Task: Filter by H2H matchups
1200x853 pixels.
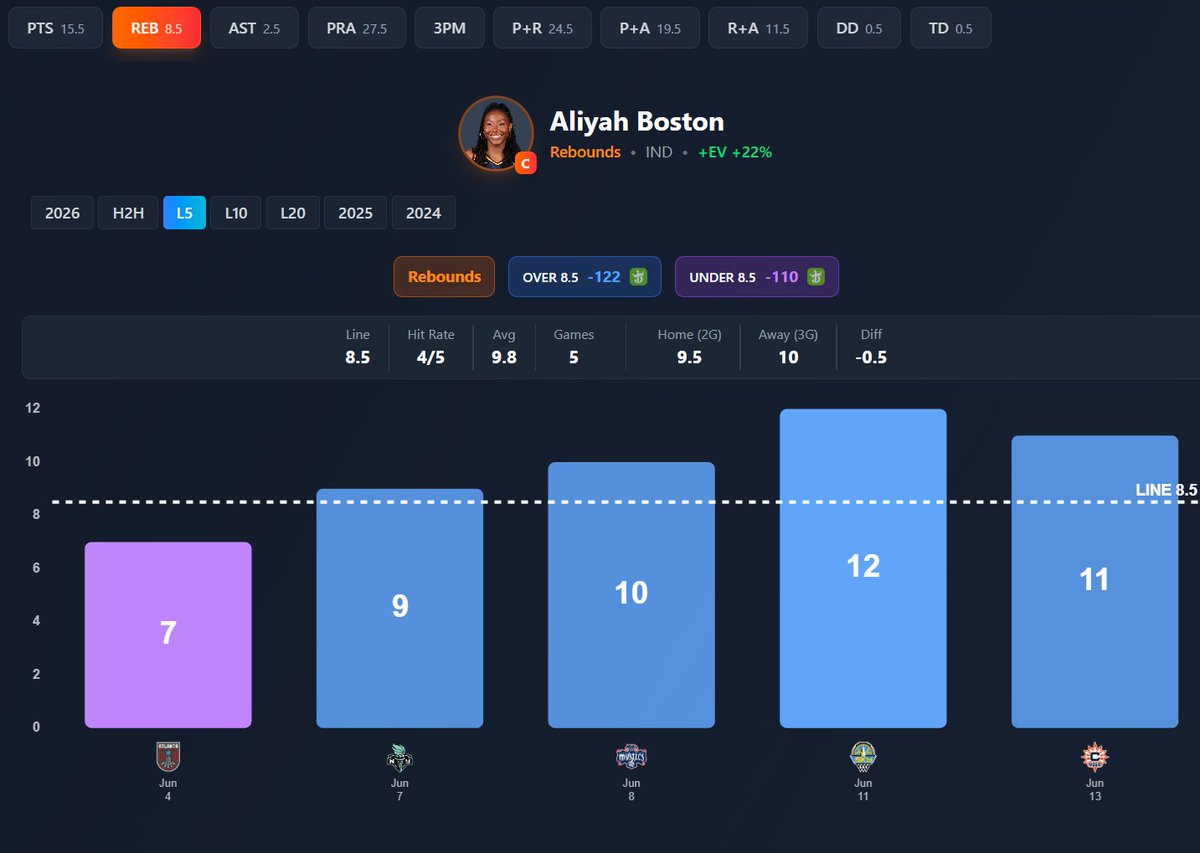Action: coord(128,213)
